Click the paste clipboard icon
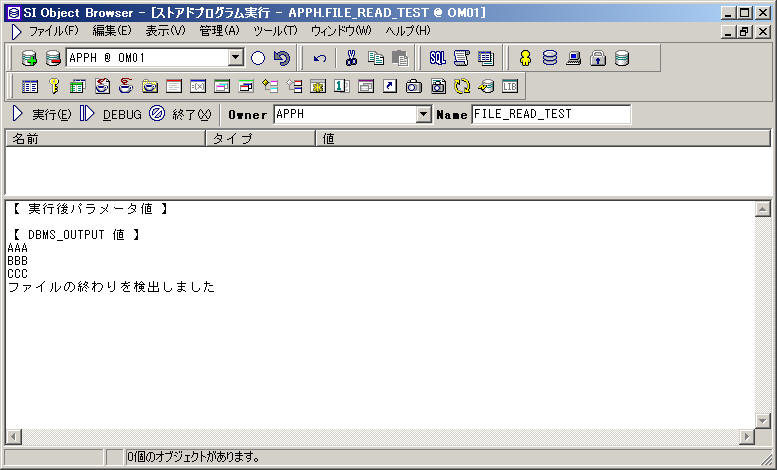This screenshot has width=777, height=470. point(400,58)
